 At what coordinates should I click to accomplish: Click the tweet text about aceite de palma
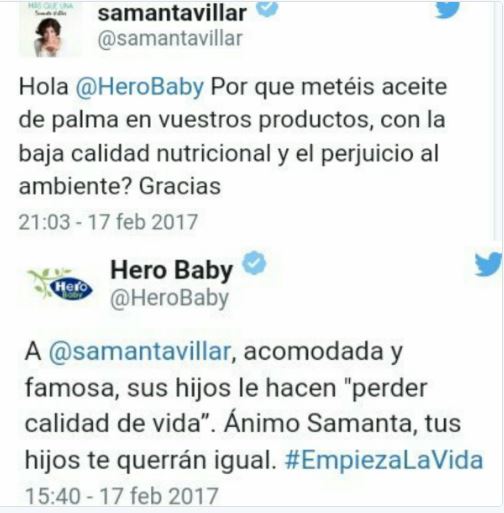233,136
